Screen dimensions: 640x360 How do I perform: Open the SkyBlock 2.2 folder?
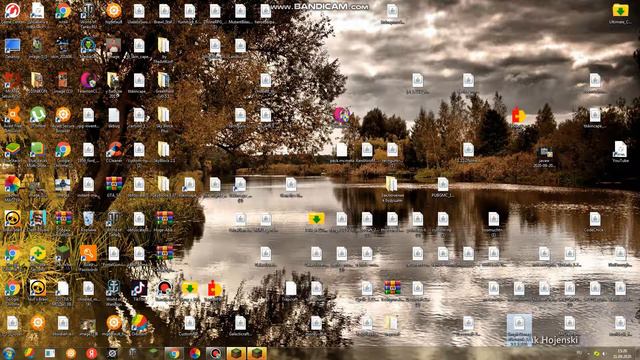point(164,149)
